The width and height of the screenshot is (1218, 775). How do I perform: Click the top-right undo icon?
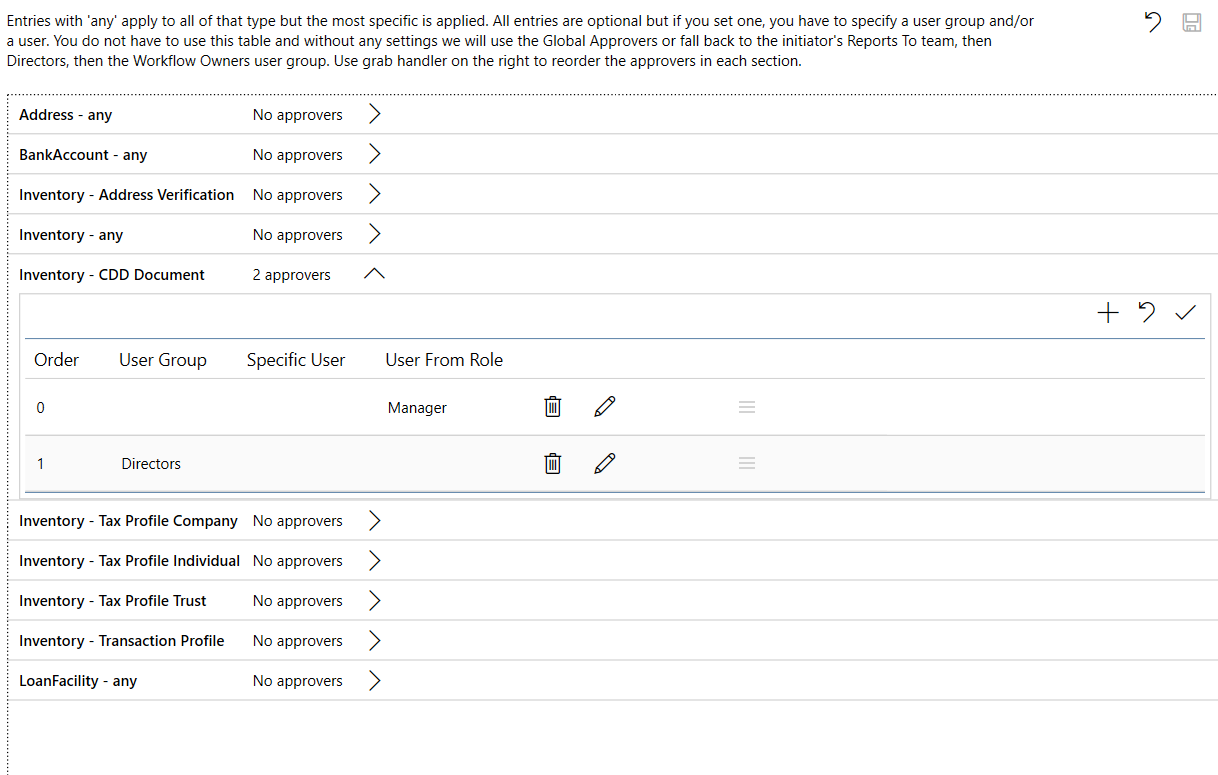tap(1153, 22)
